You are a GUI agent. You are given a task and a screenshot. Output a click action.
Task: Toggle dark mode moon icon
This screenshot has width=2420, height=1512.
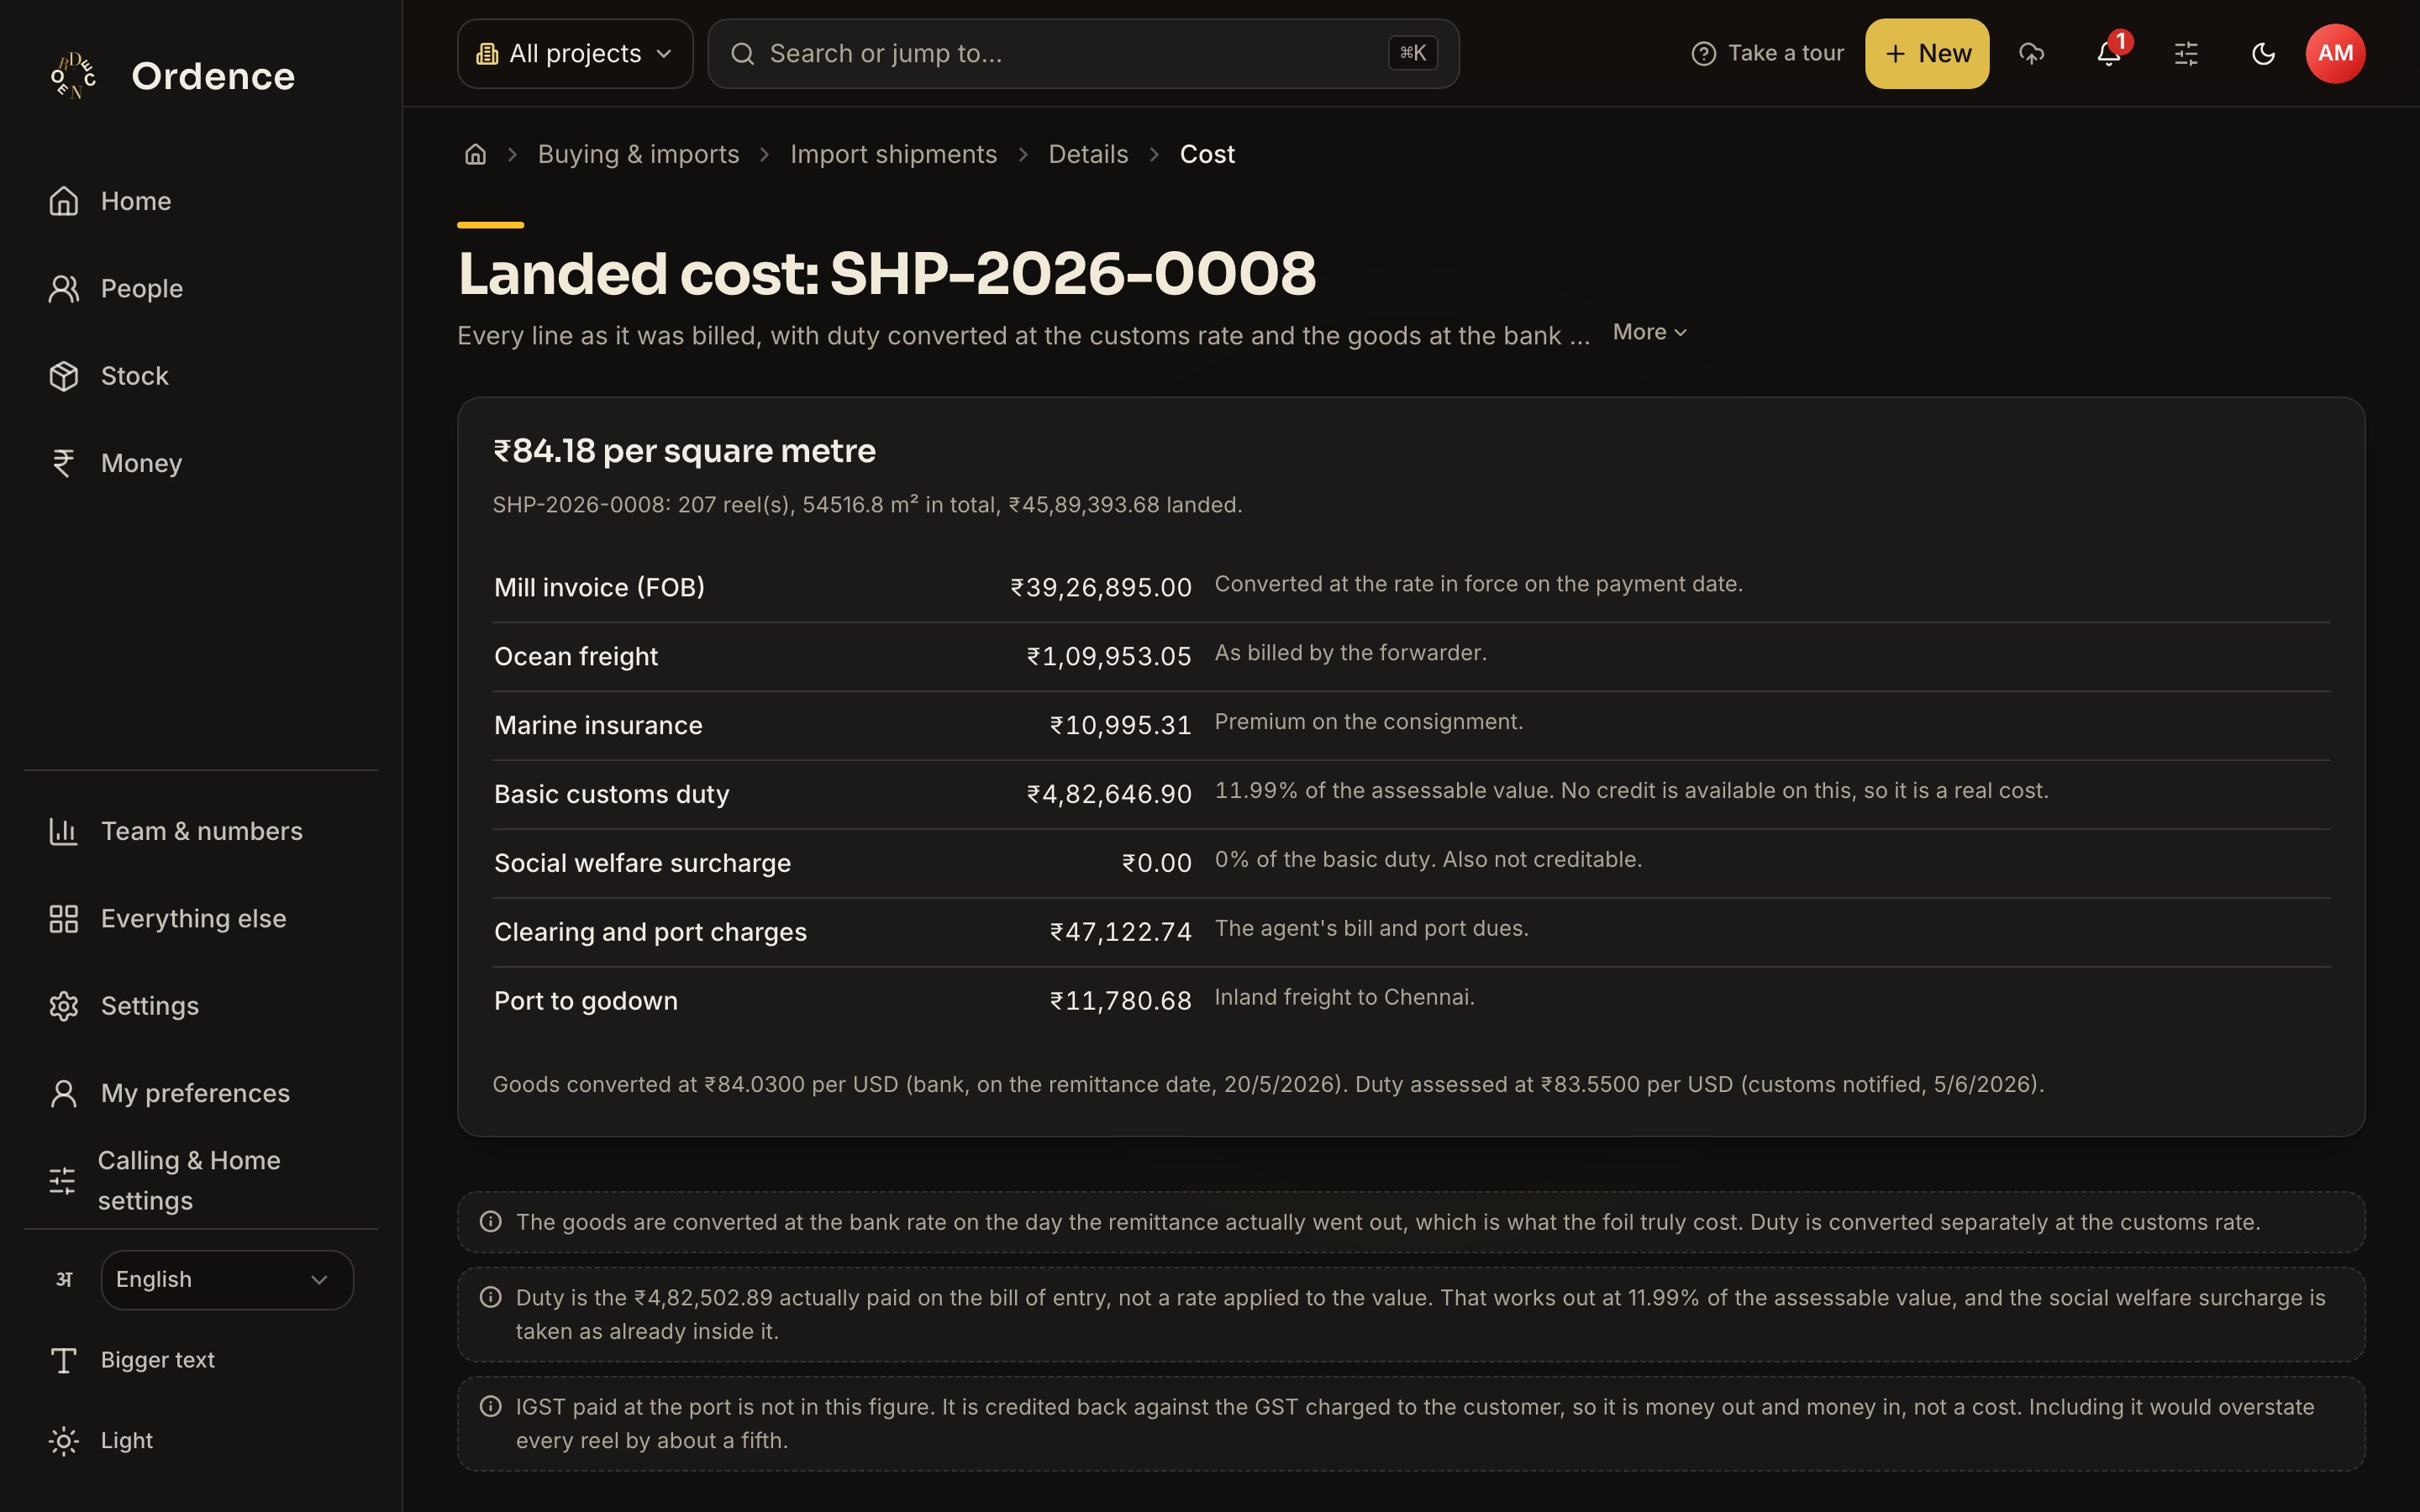(2263, 54)
